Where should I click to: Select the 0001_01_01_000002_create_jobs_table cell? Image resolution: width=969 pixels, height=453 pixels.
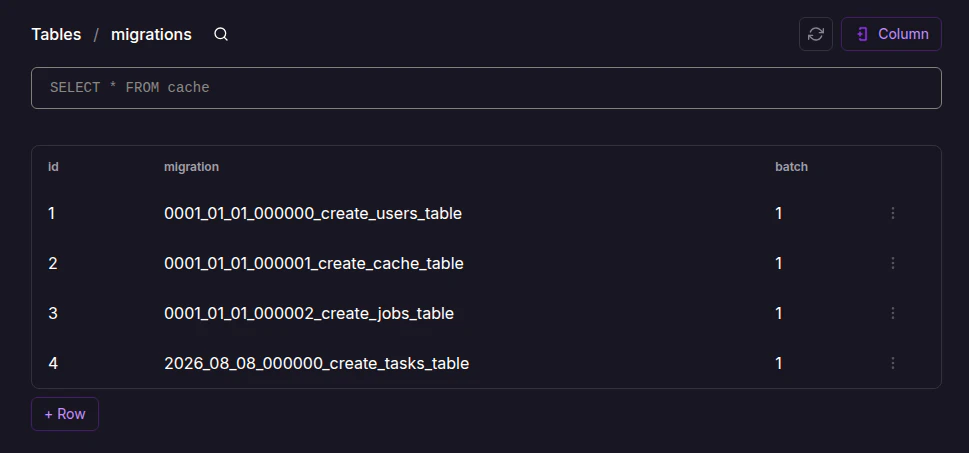[309, 313]
